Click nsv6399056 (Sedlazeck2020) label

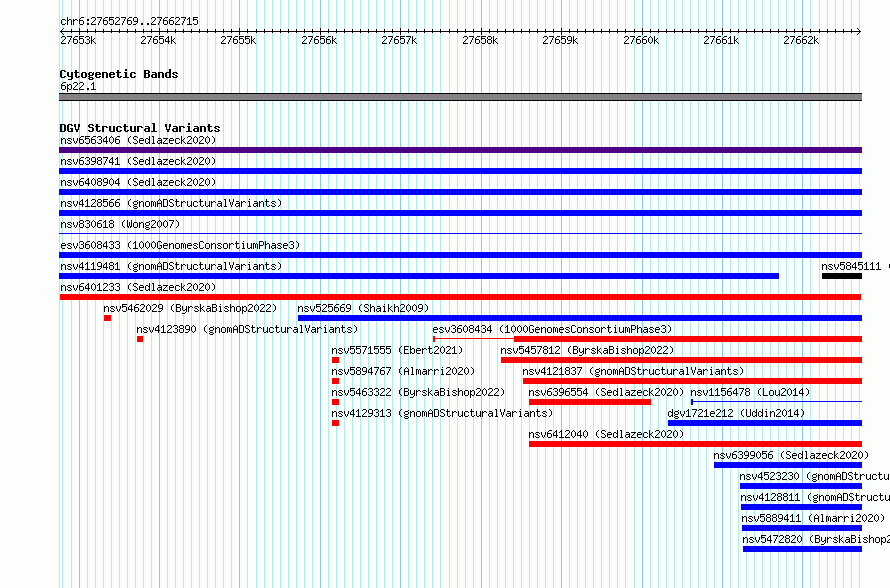[x=791, y=455]
